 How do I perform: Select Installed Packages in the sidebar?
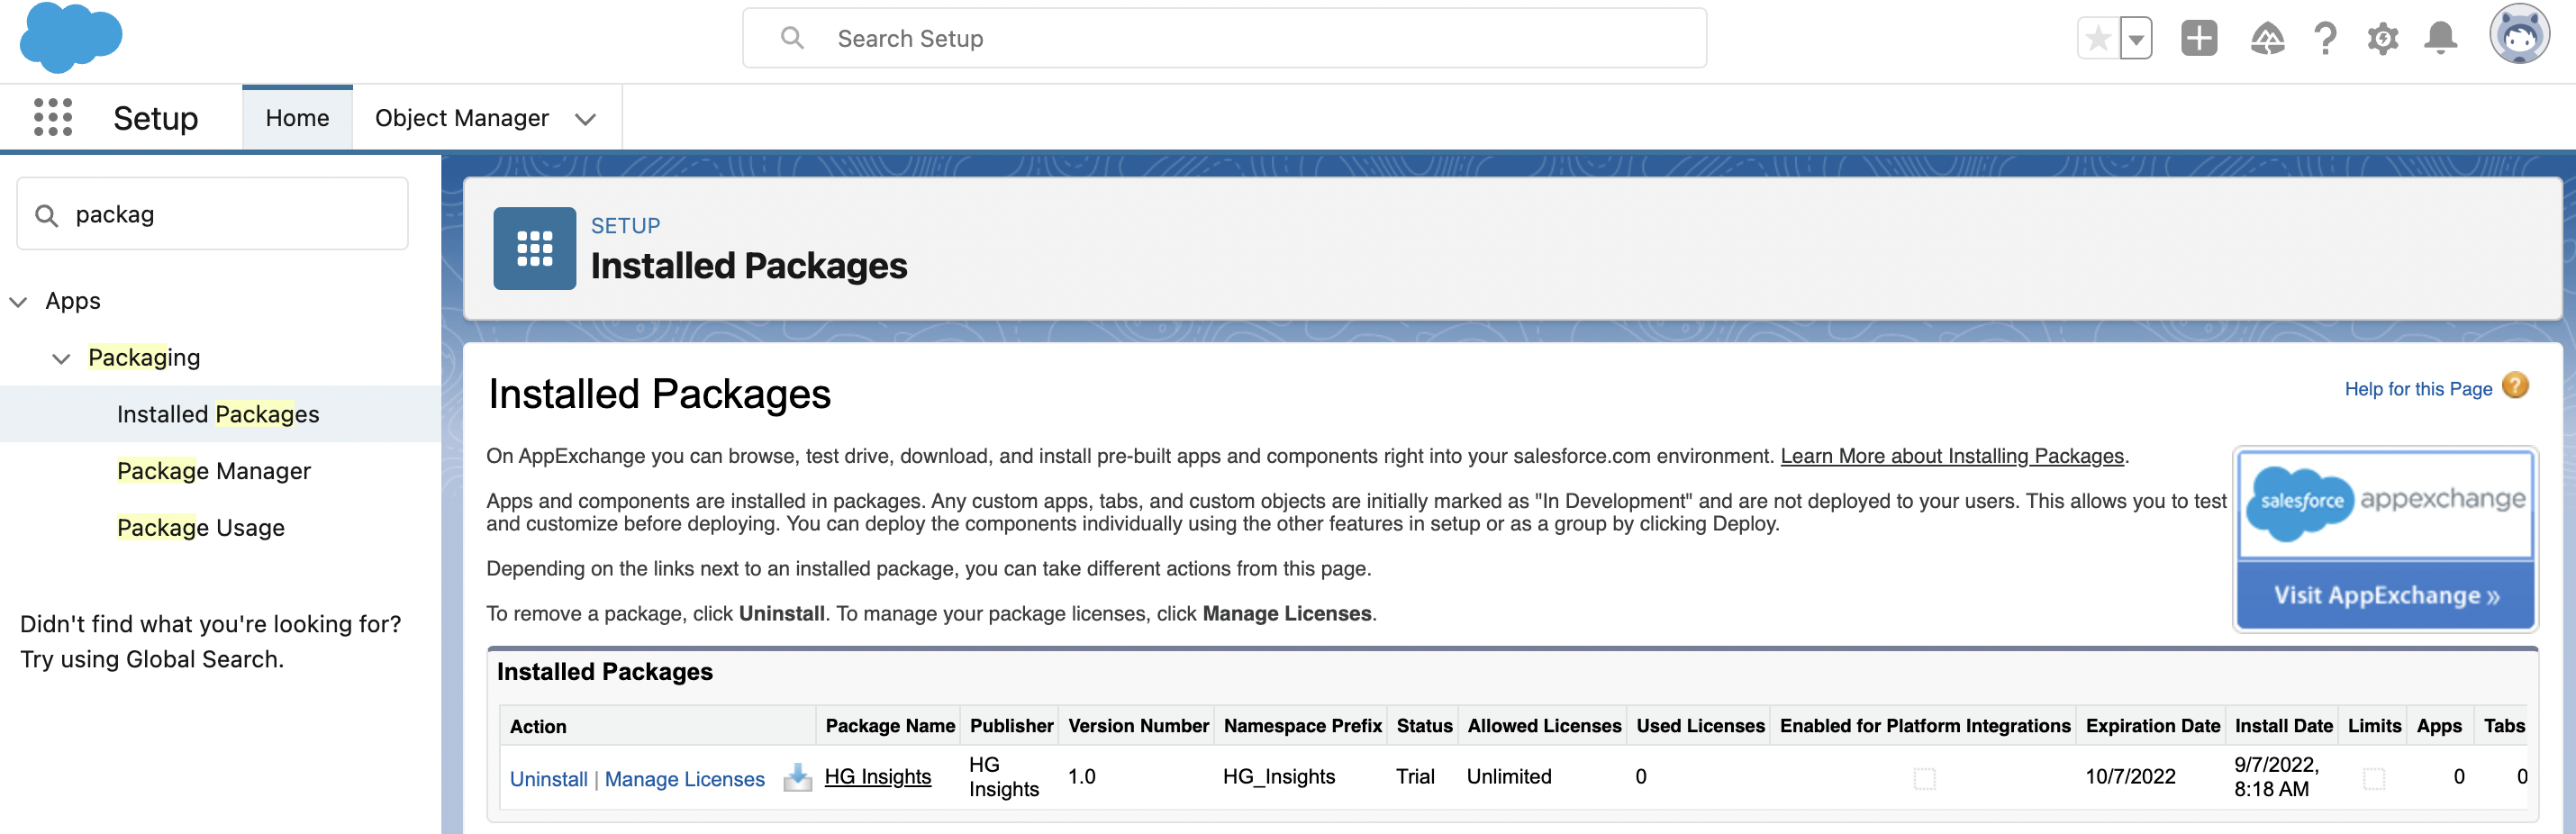pos(218,414)
